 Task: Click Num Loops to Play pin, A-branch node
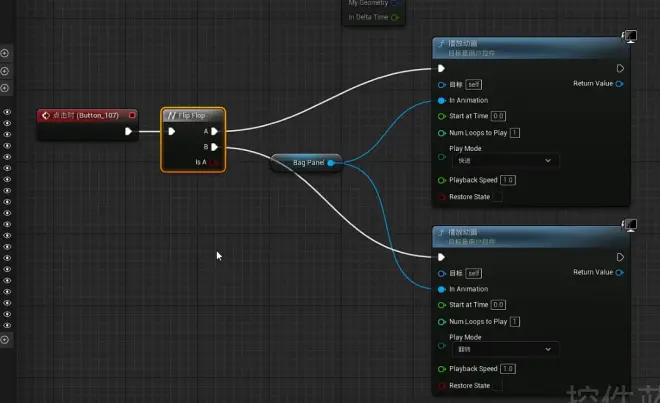442,133
